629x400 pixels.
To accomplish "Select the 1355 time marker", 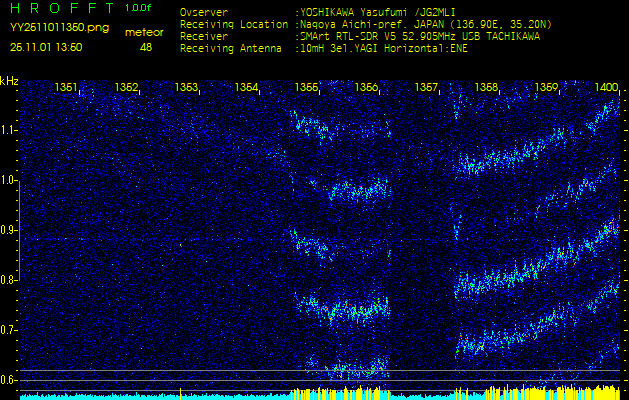I will coord(307,88).
